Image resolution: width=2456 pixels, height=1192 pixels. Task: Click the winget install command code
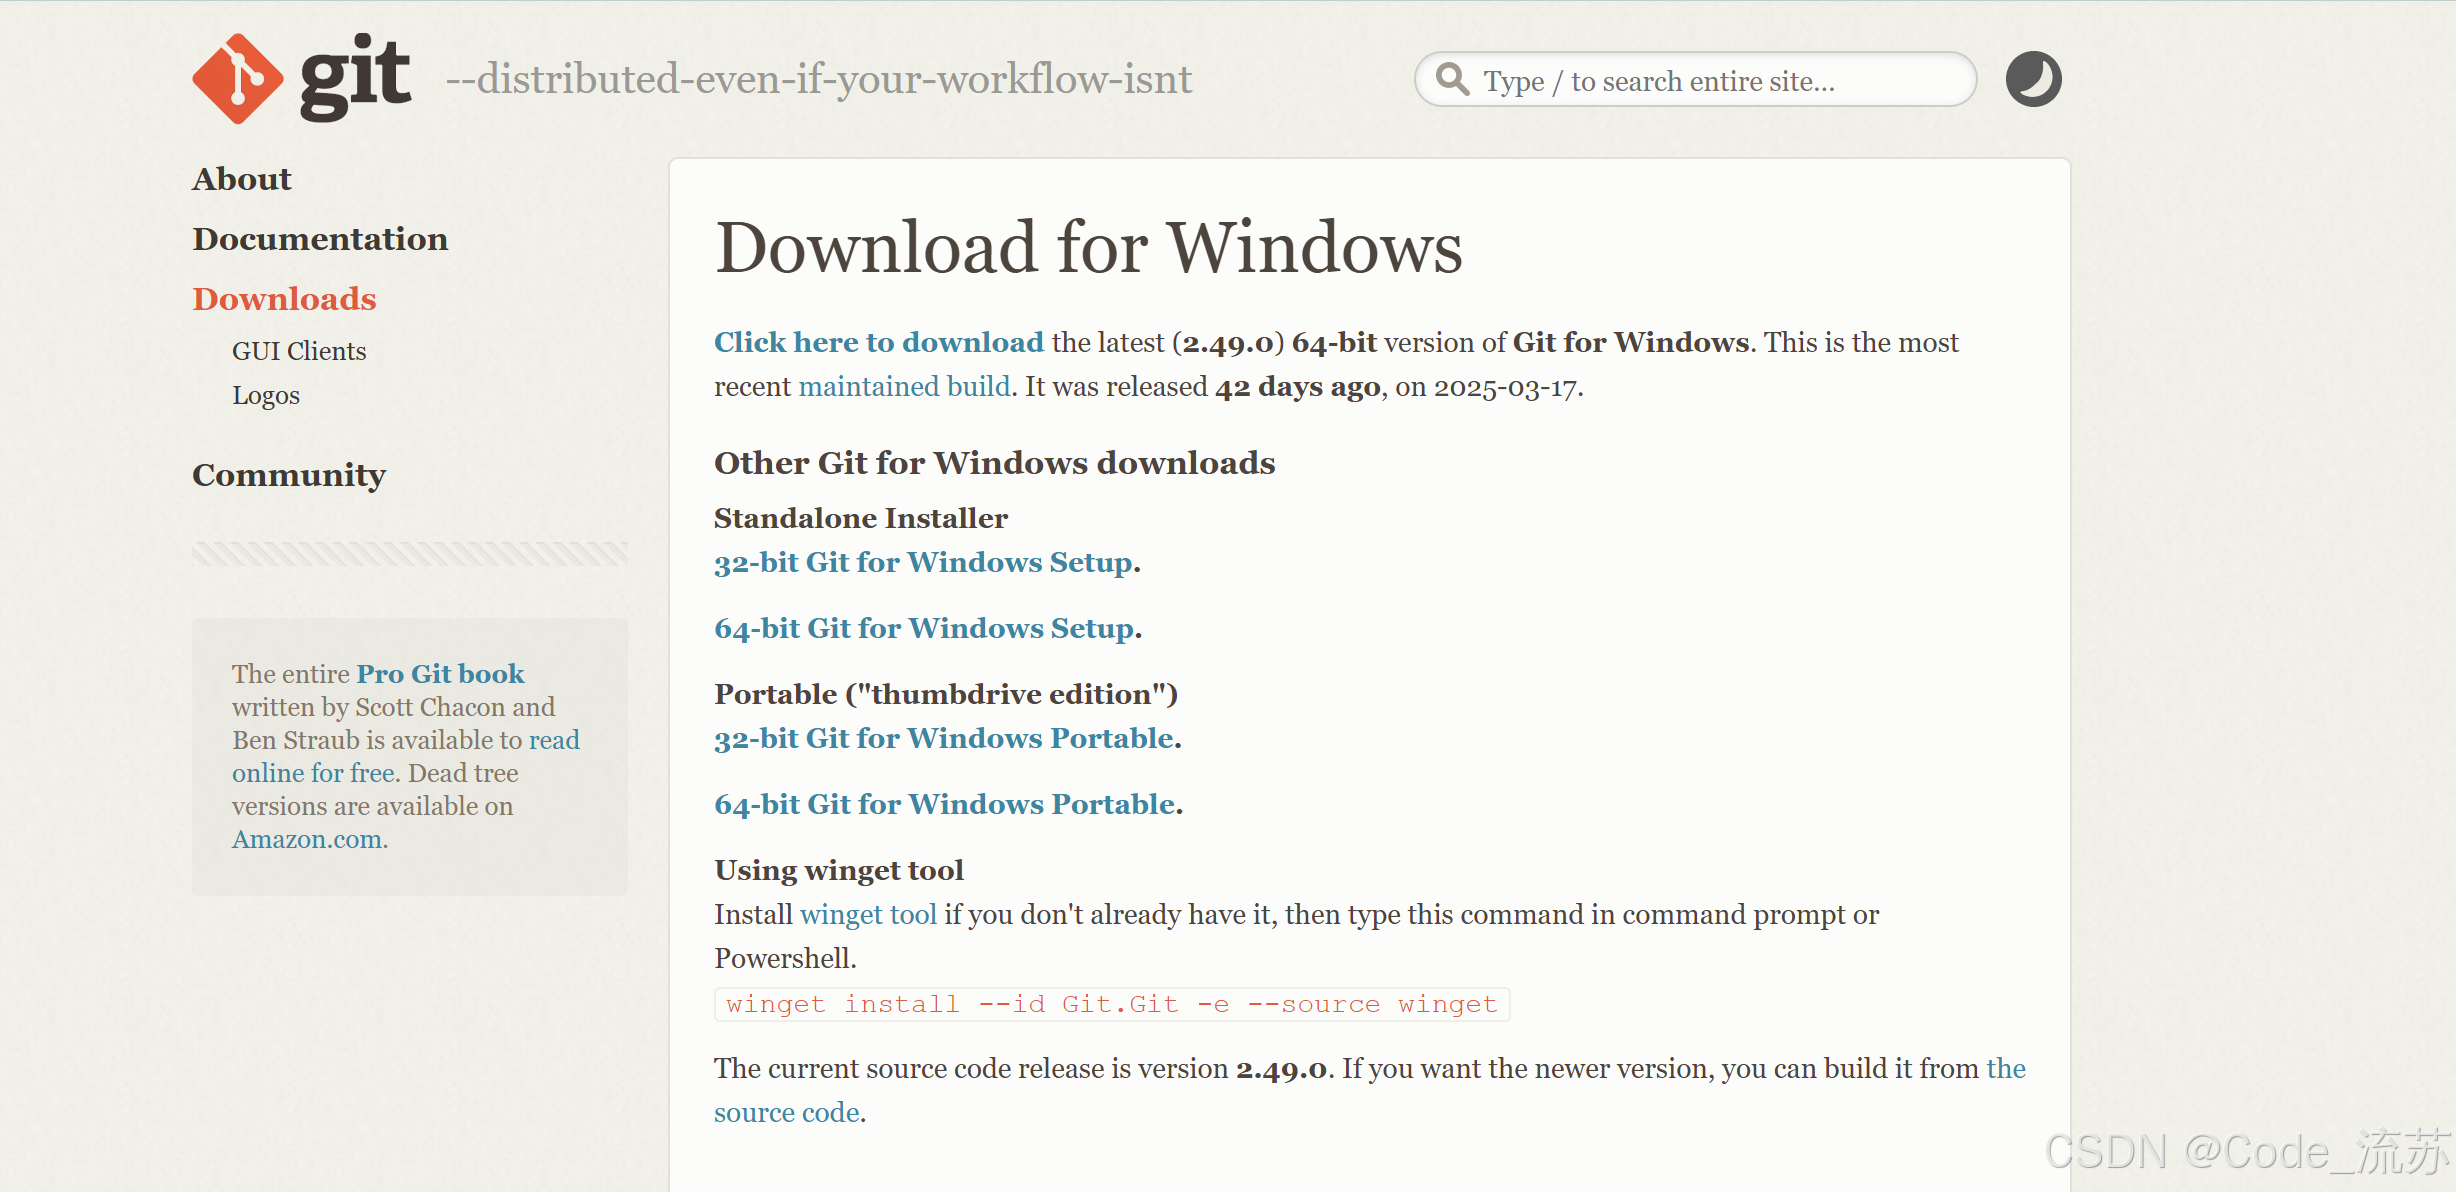[x=1111, y=1004]
